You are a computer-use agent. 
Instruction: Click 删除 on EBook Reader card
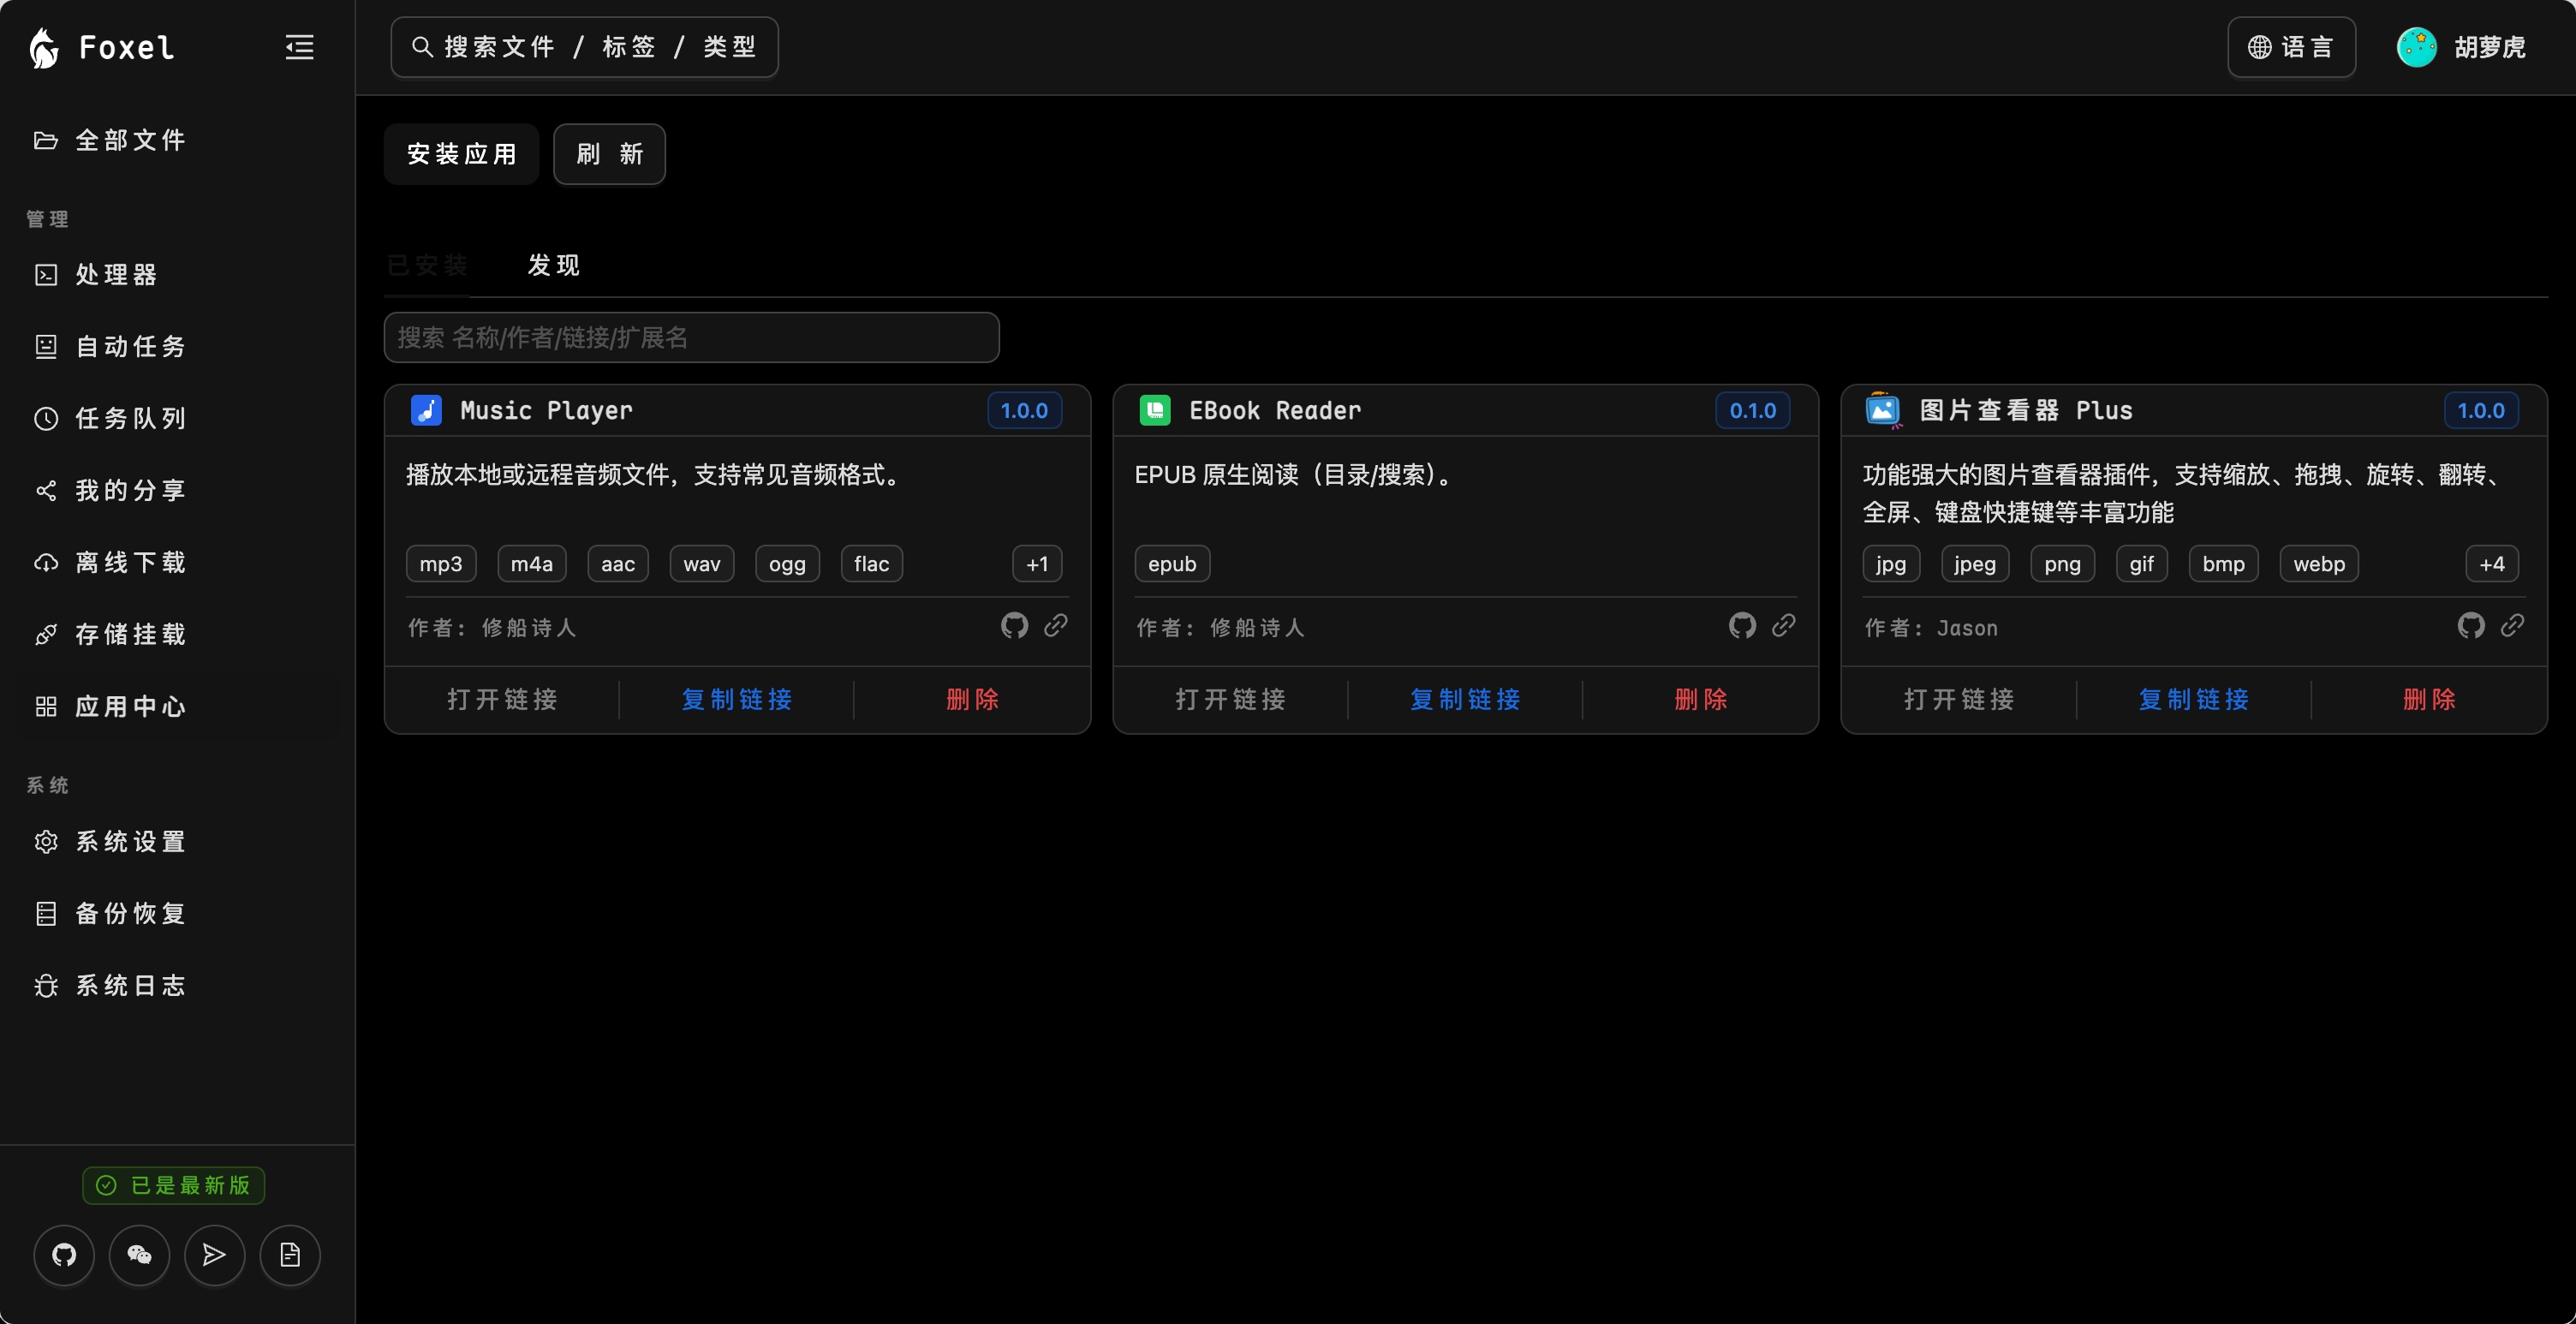tap(1701, 699)
